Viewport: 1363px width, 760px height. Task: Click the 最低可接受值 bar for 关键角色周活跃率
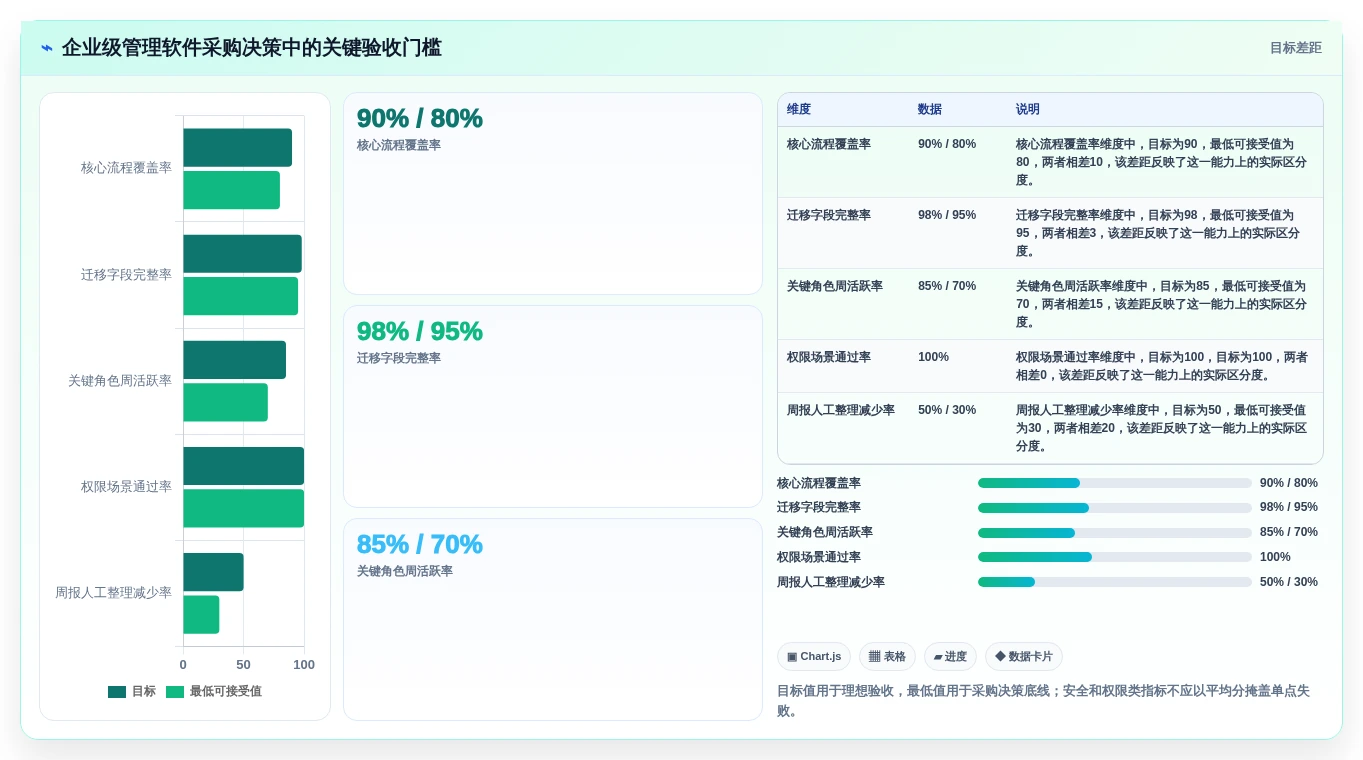225,402
